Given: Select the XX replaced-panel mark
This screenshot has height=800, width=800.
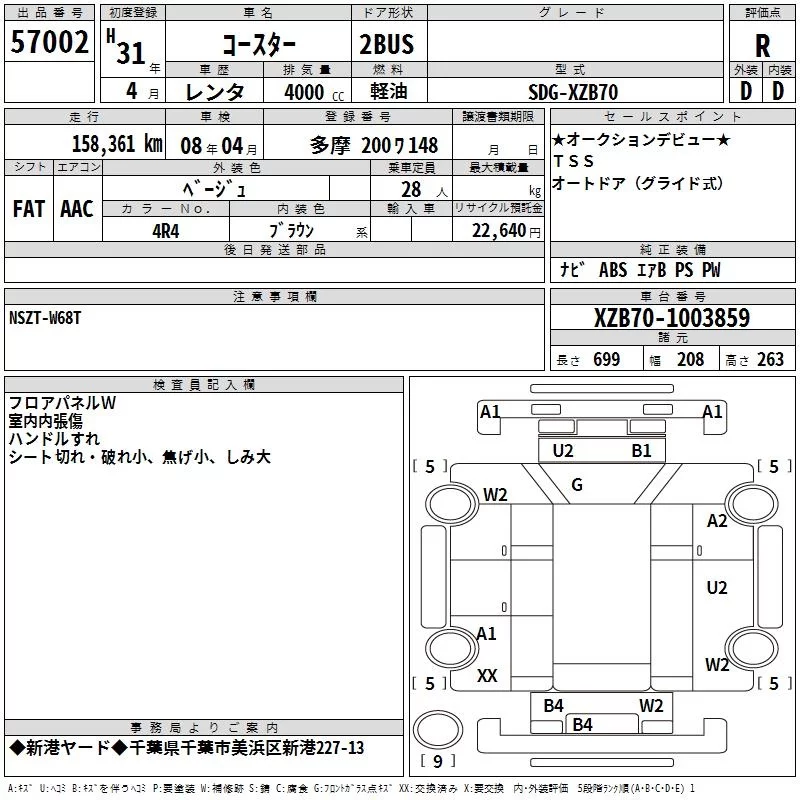Looking at the screenshot, I should click(487, 676).
